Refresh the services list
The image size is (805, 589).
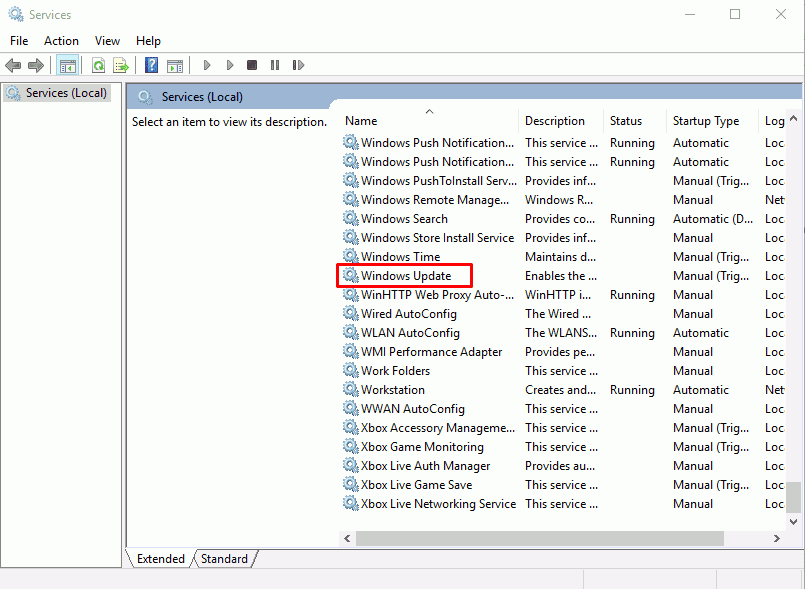click(98, 65)
